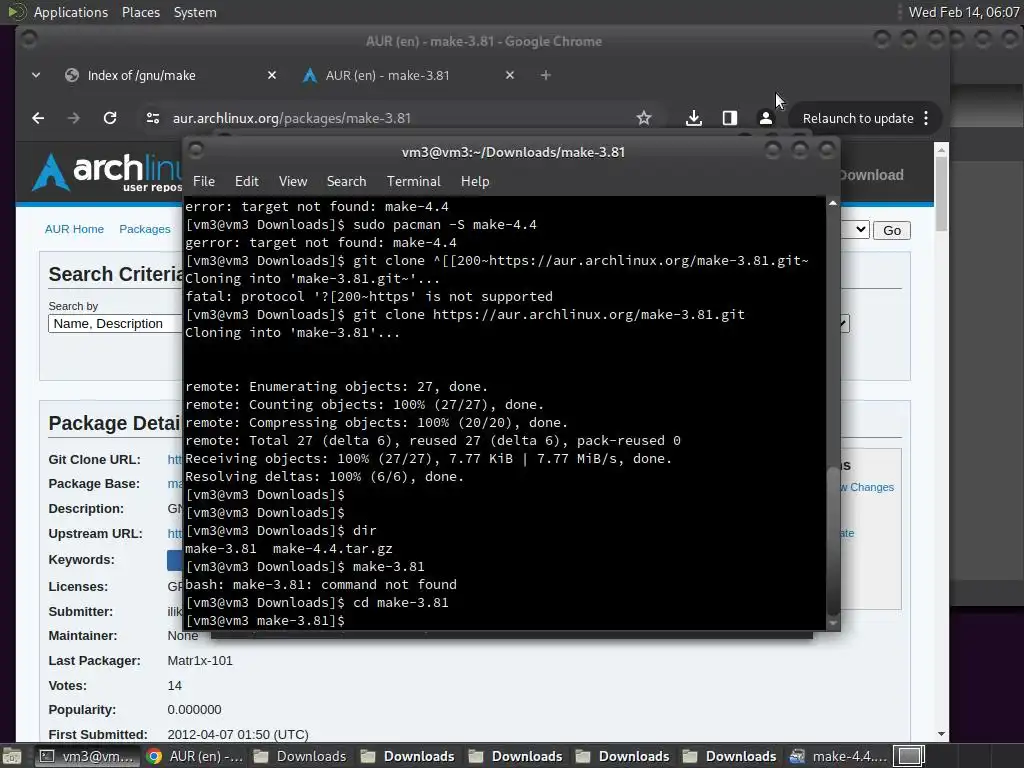
Task: Click the address bar URL
Action: 291,118
